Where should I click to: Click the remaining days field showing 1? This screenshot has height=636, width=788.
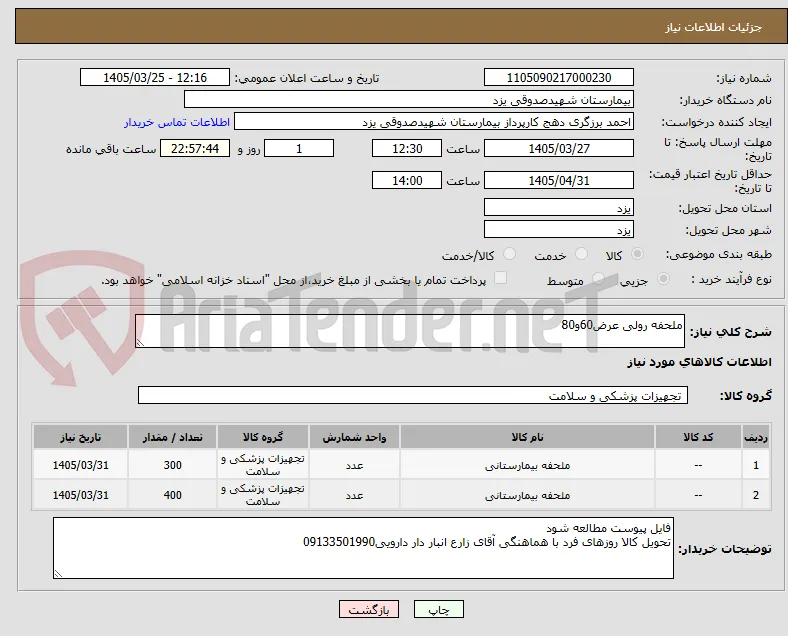click(x=299, y=149)
